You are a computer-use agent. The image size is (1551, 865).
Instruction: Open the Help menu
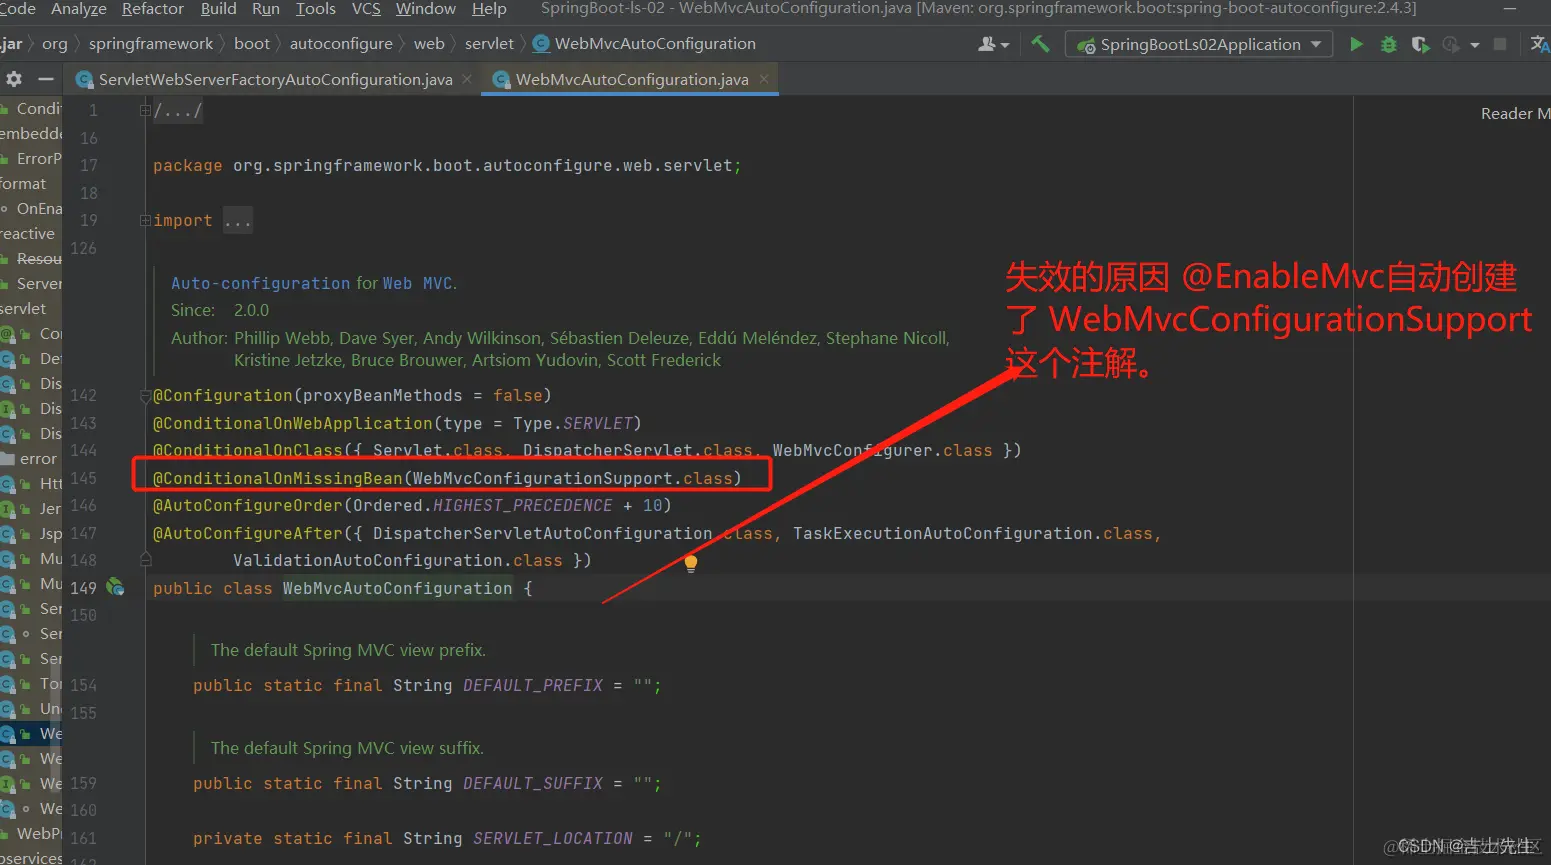point(489,9)
